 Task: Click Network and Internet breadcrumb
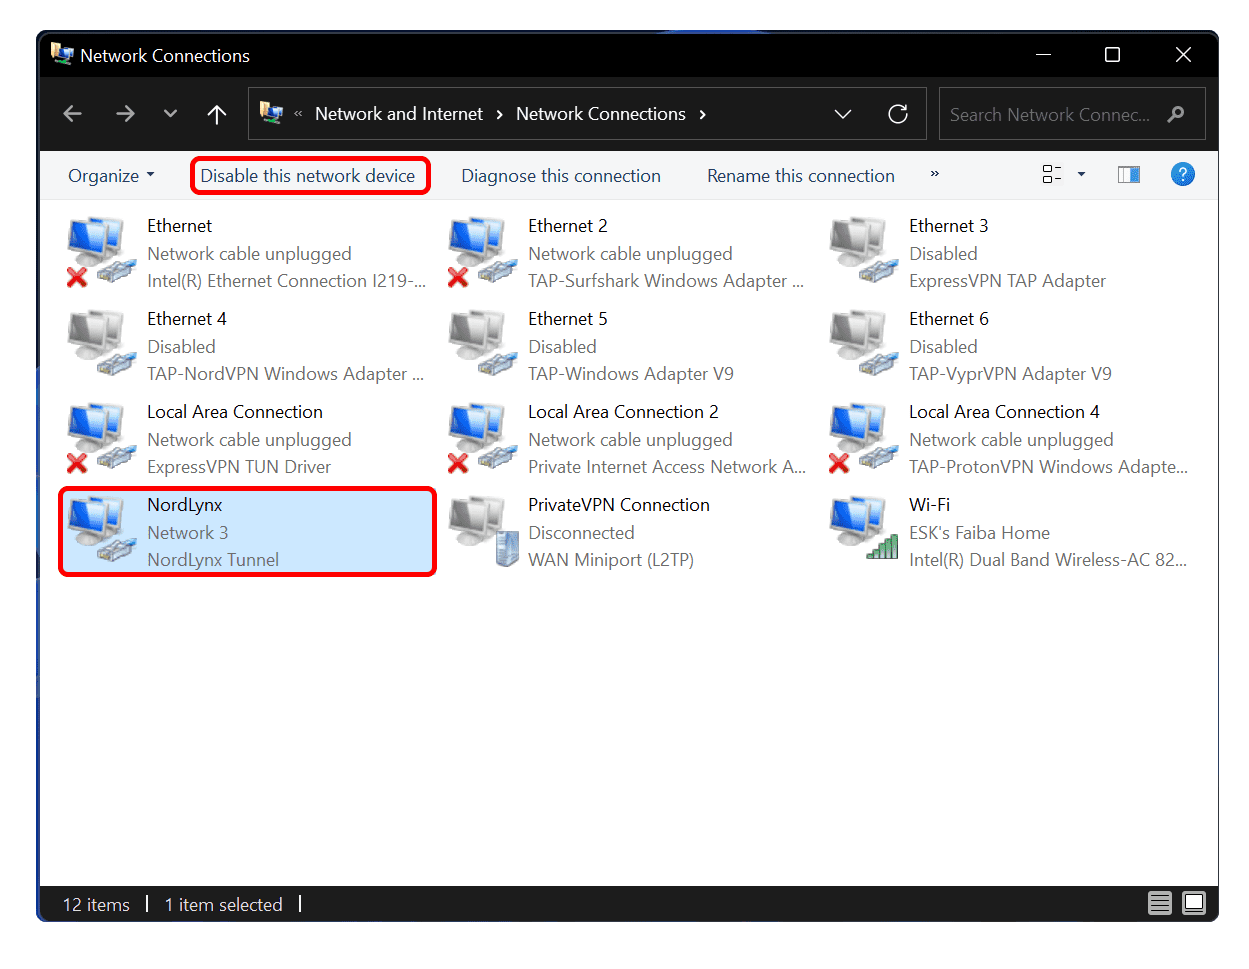[x=399, y=114]
